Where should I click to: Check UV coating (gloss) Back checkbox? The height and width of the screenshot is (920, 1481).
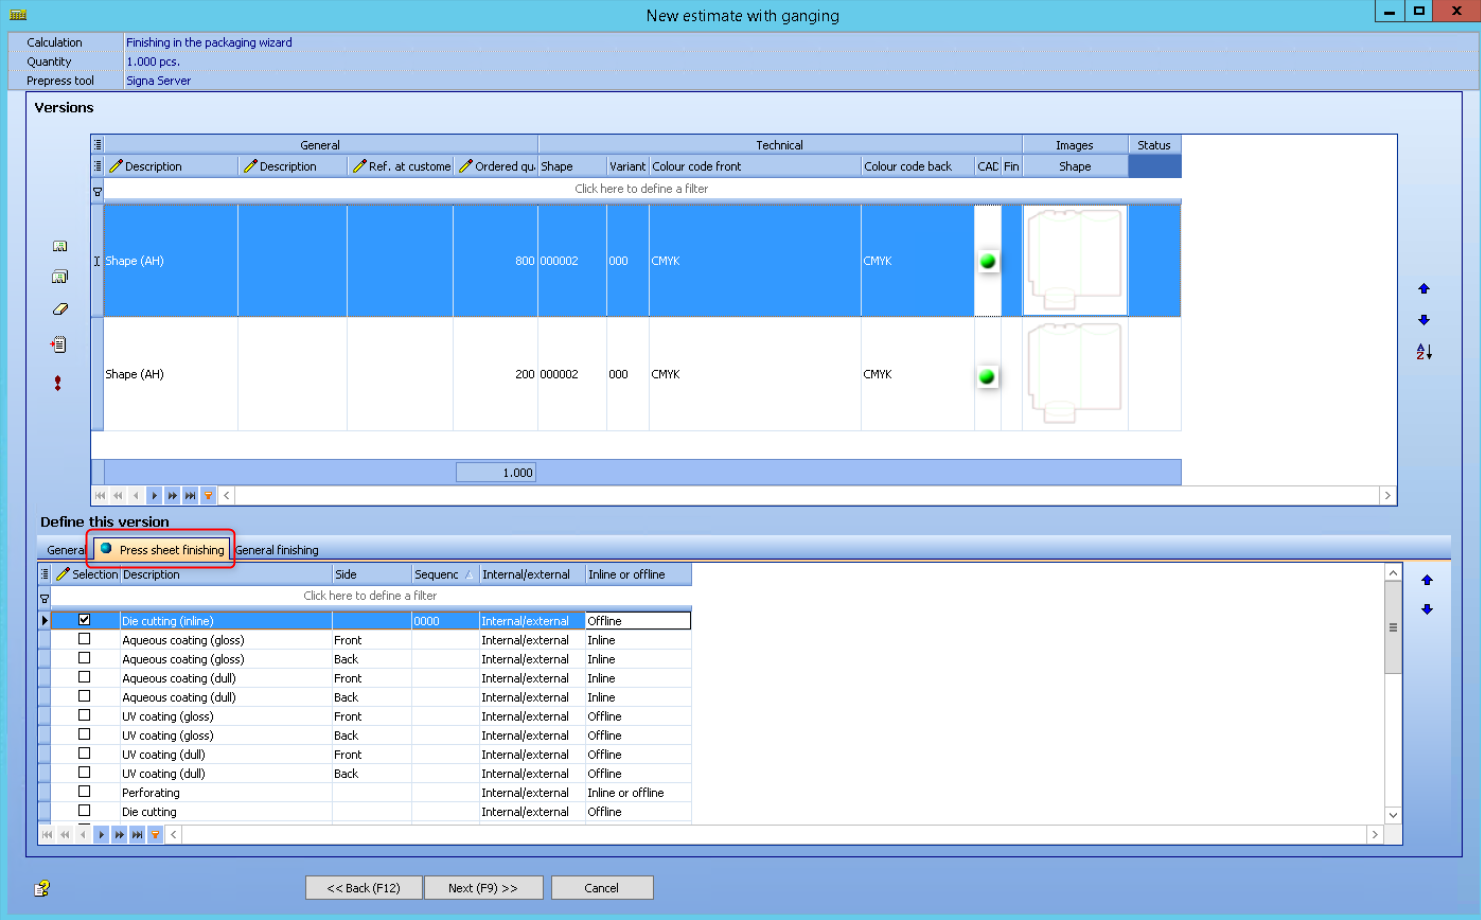(x=84, y=734)
